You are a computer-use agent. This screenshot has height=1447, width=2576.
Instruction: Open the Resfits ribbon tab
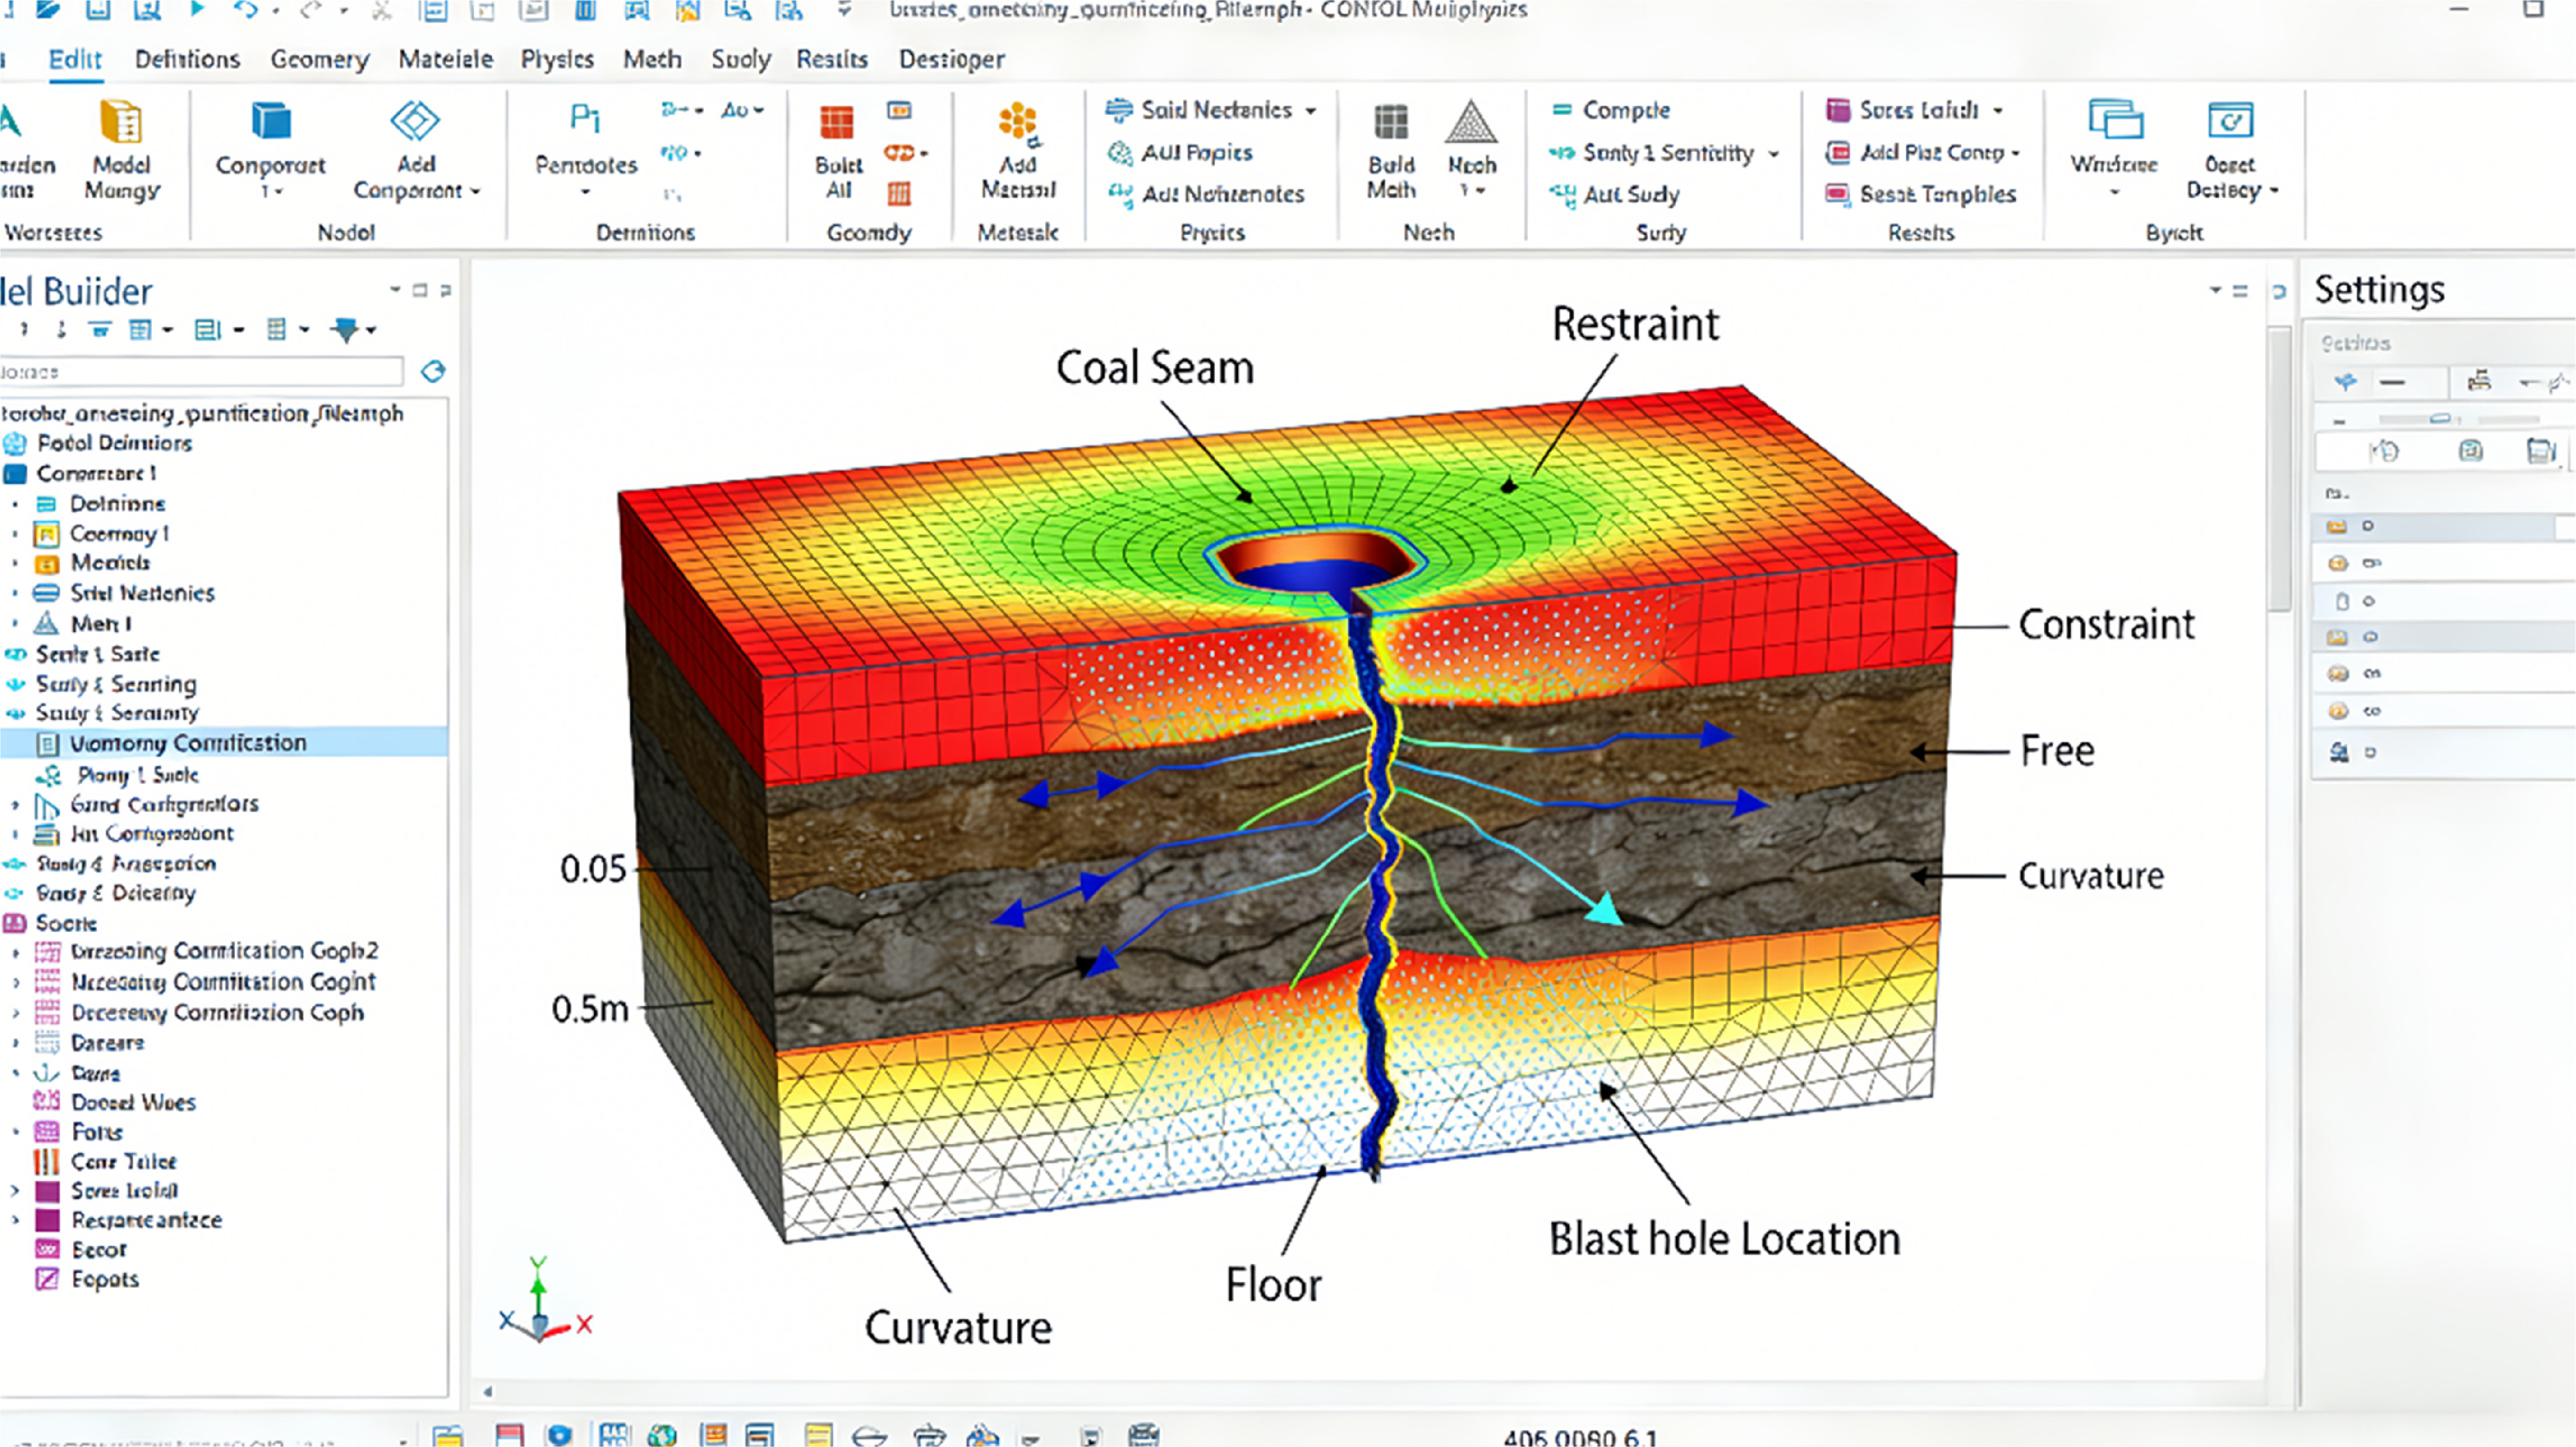point(832,59)
